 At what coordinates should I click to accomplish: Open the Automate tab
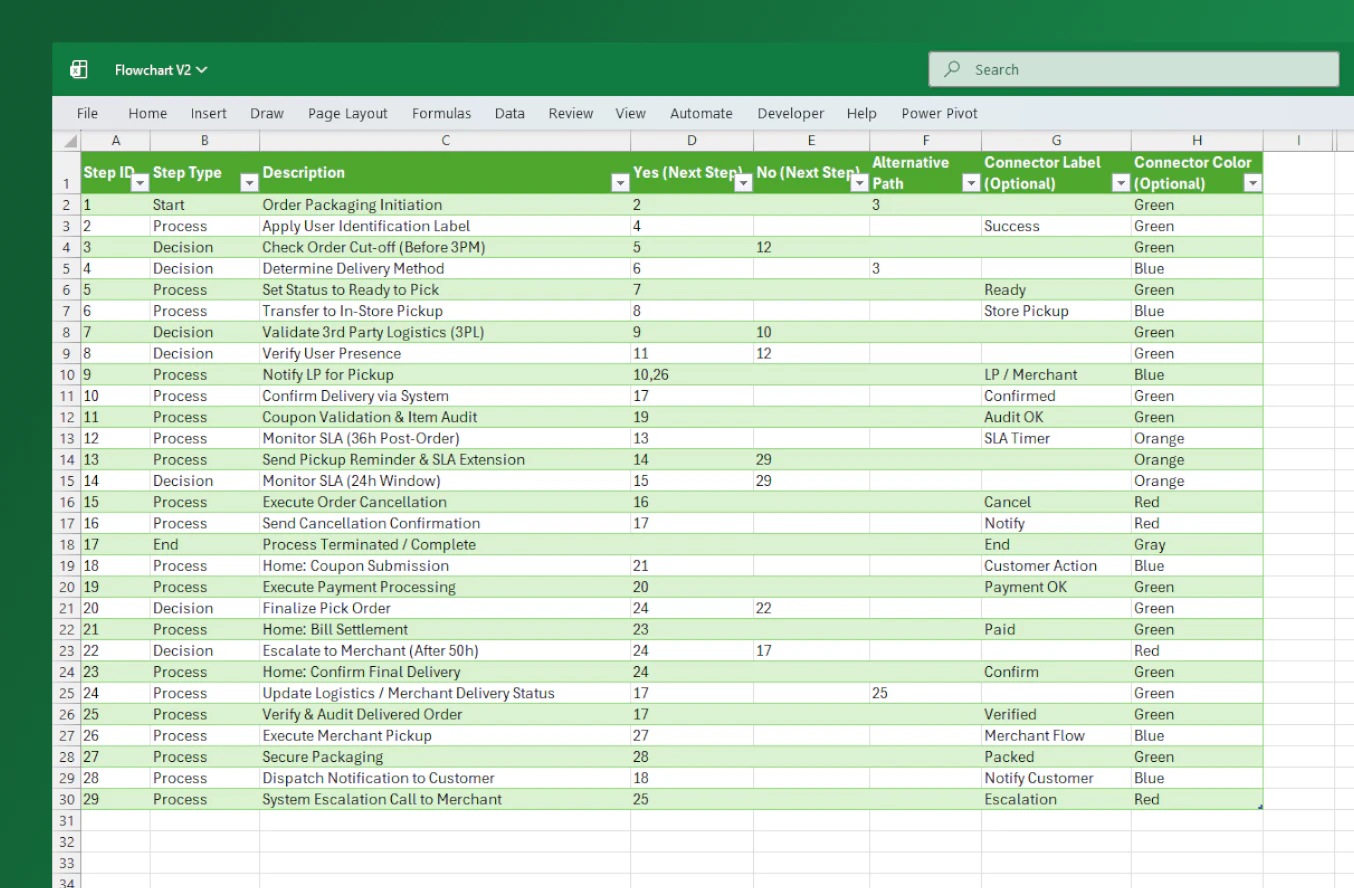tap(701, 114)
